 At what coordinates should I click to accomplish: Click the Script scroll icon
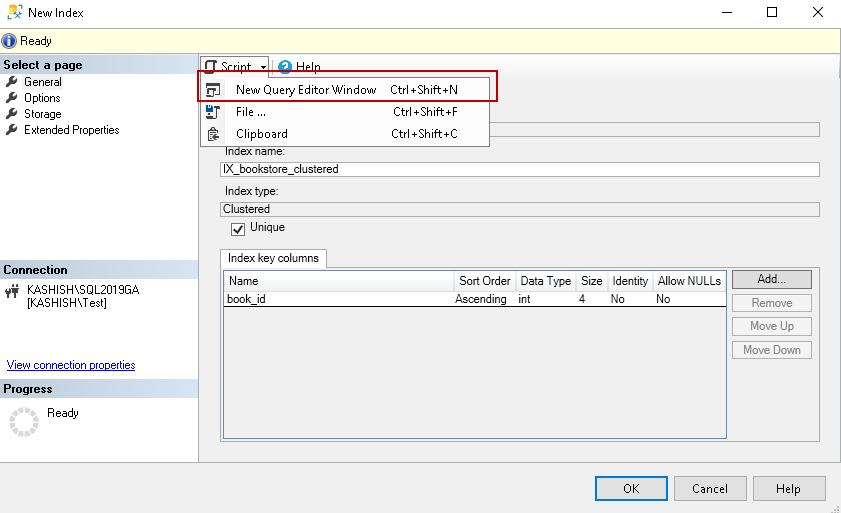[x=211, y=67]
